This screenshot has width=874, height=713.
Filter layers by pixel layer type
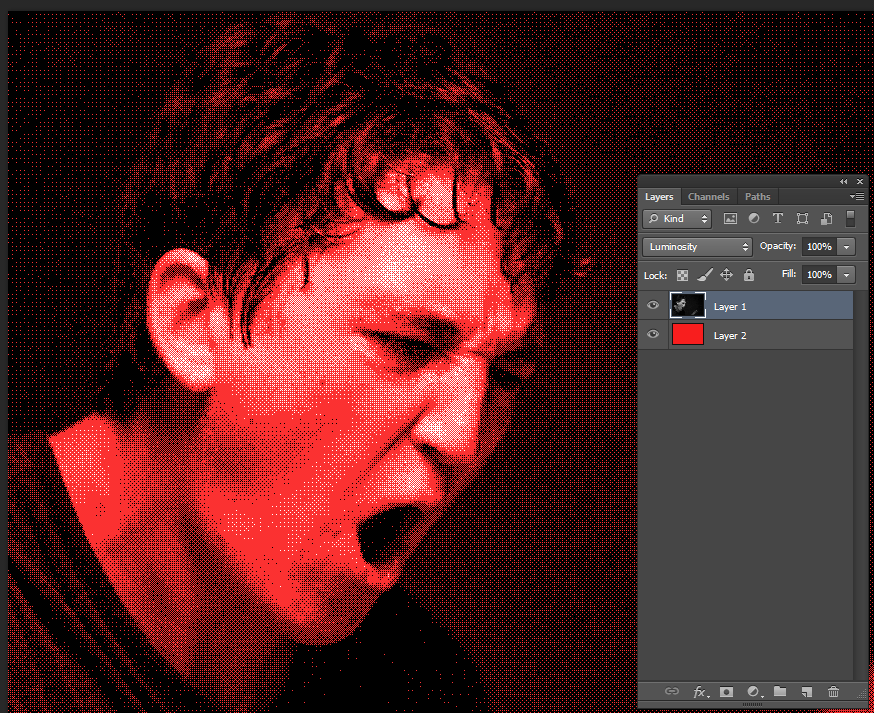[730, 219]
